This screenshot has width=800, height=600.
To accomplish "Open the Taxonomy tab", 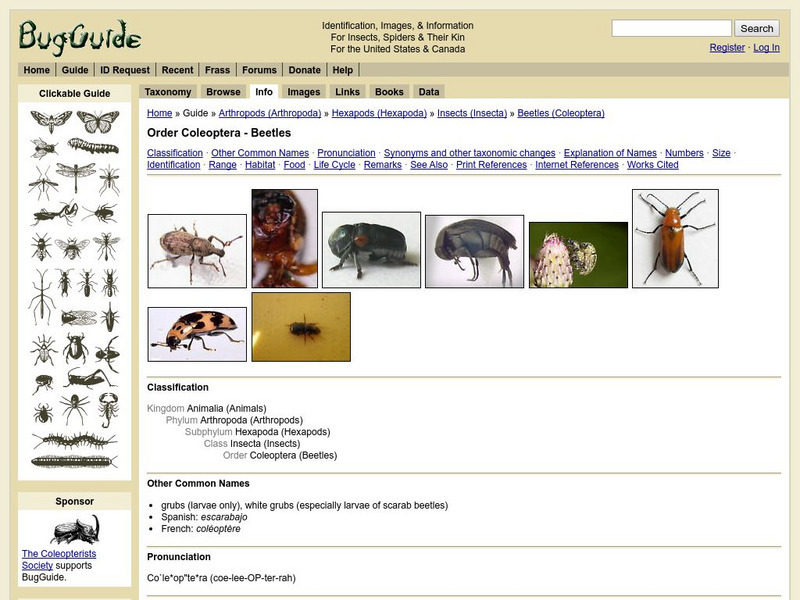I will (172, 90).
